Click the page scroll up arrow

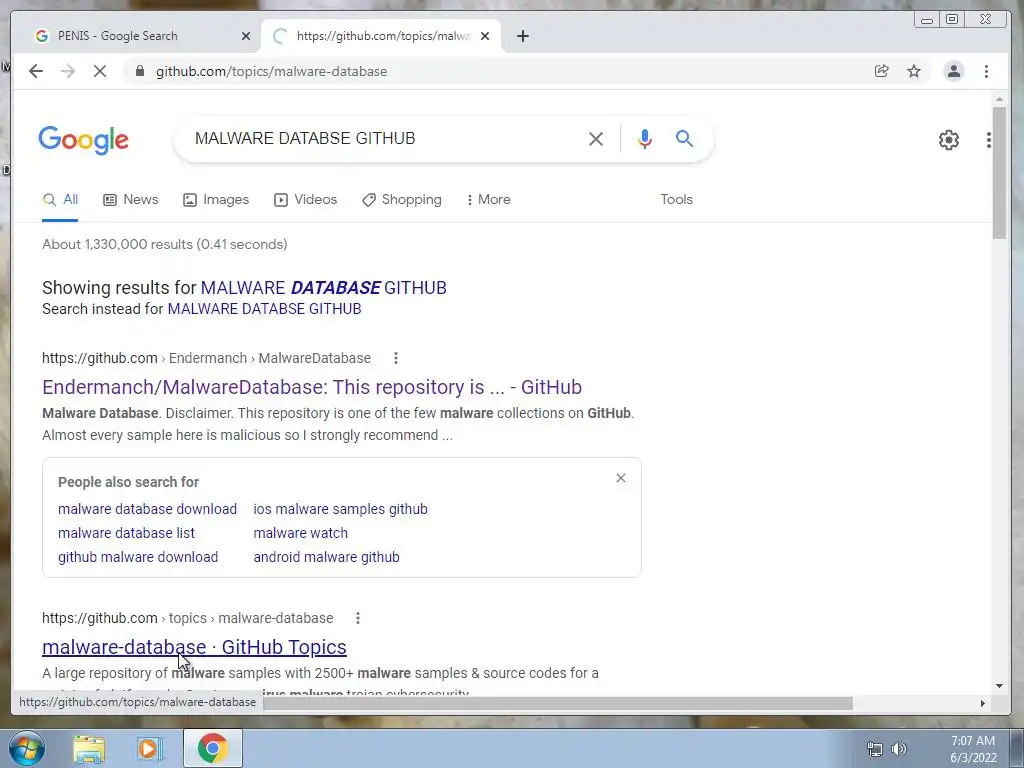pyautogui.click(x=999, y=100)
